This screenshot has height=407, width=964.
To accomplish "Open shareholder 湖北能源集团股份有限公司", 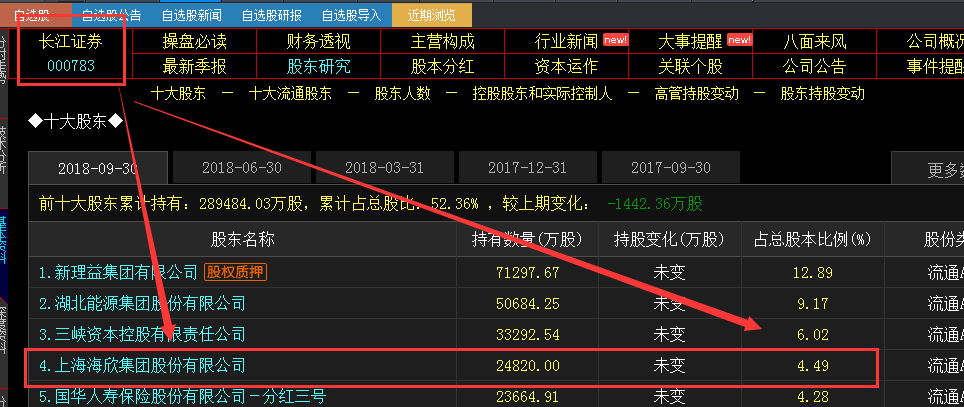I will click(142, 303).
